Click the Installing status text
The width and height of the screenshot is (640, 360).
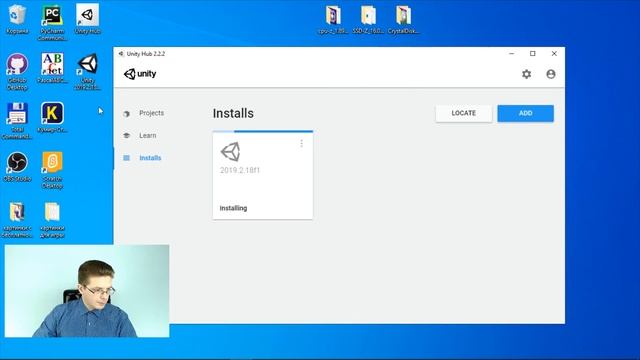click(233, 208)
